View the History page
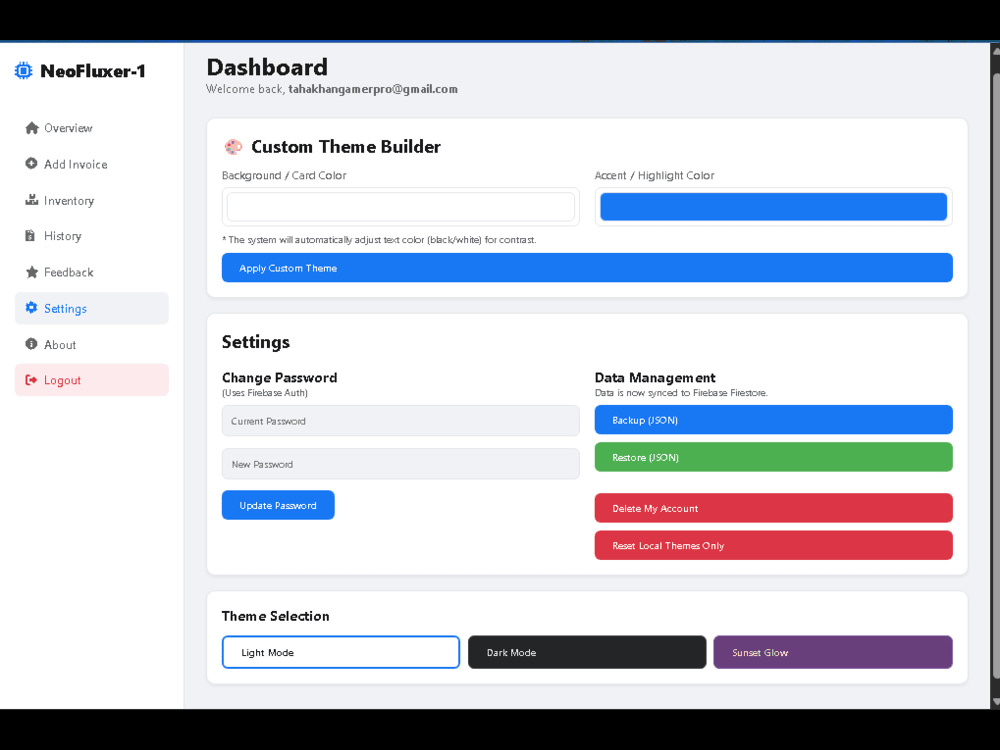Viewport: 1000px width, 750px height. coord(92,236)
